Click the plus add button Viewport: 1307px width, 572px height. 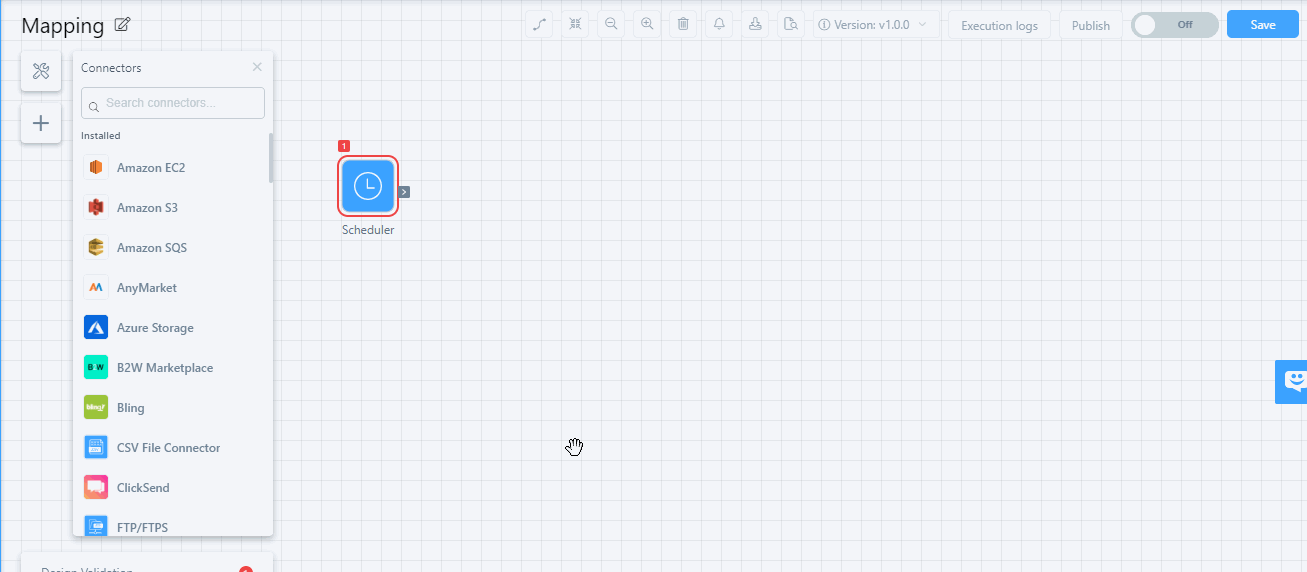pos(41,123)
